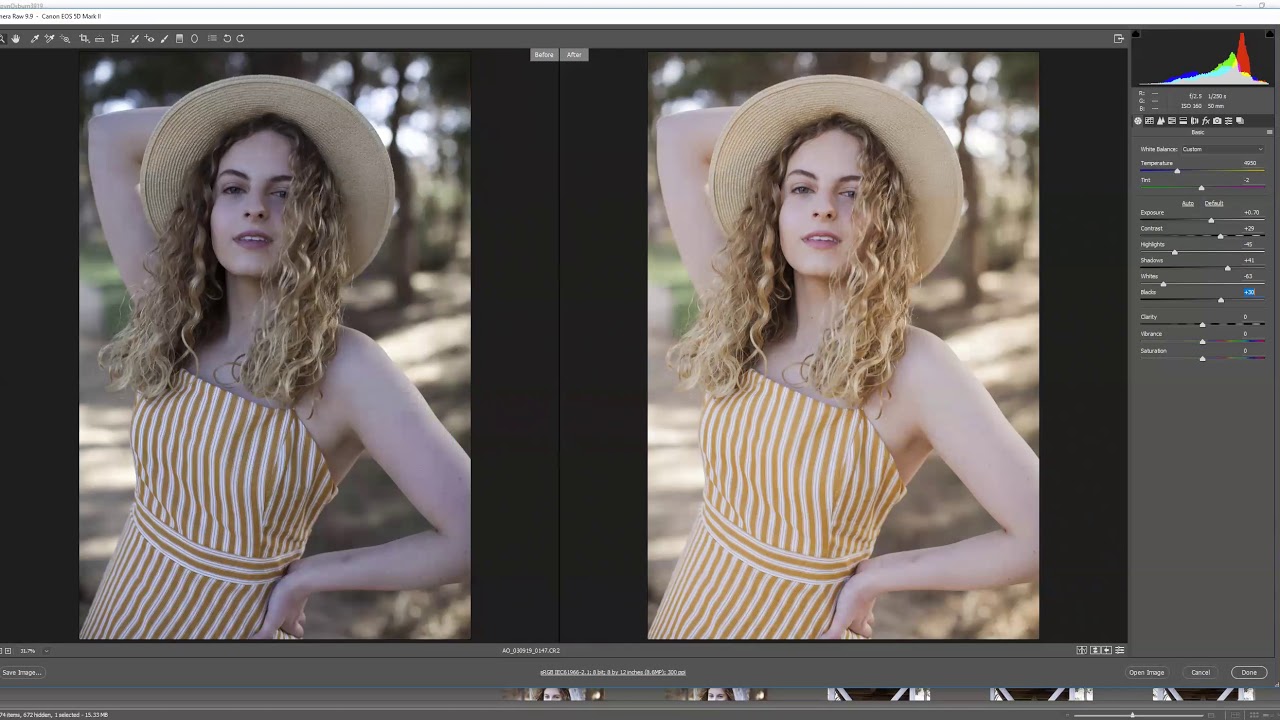Adjust the Saturation slider handle
The height and width of the screenshot is (720, 1280).
click(1202, 358)
